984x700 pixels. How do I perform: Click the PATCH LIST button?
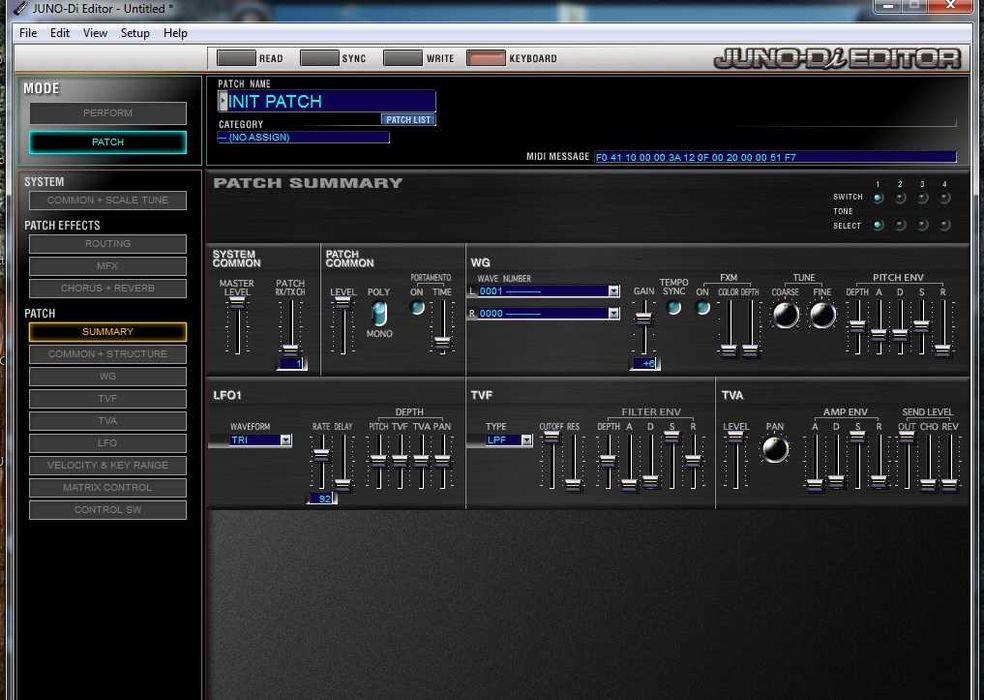pos(408,119)
